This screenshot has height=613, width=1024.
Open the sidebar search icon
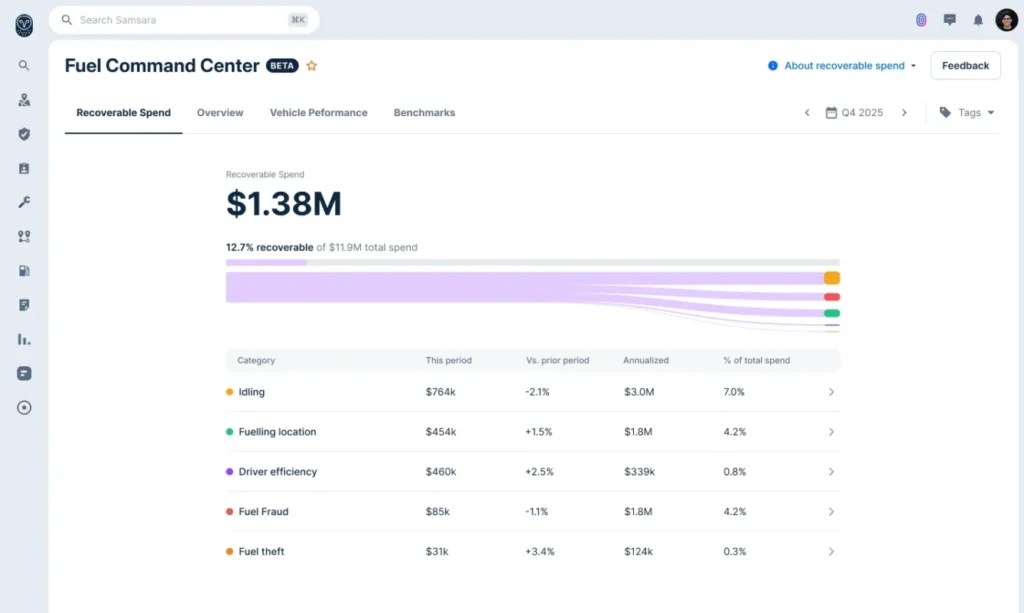coord(24,65)
